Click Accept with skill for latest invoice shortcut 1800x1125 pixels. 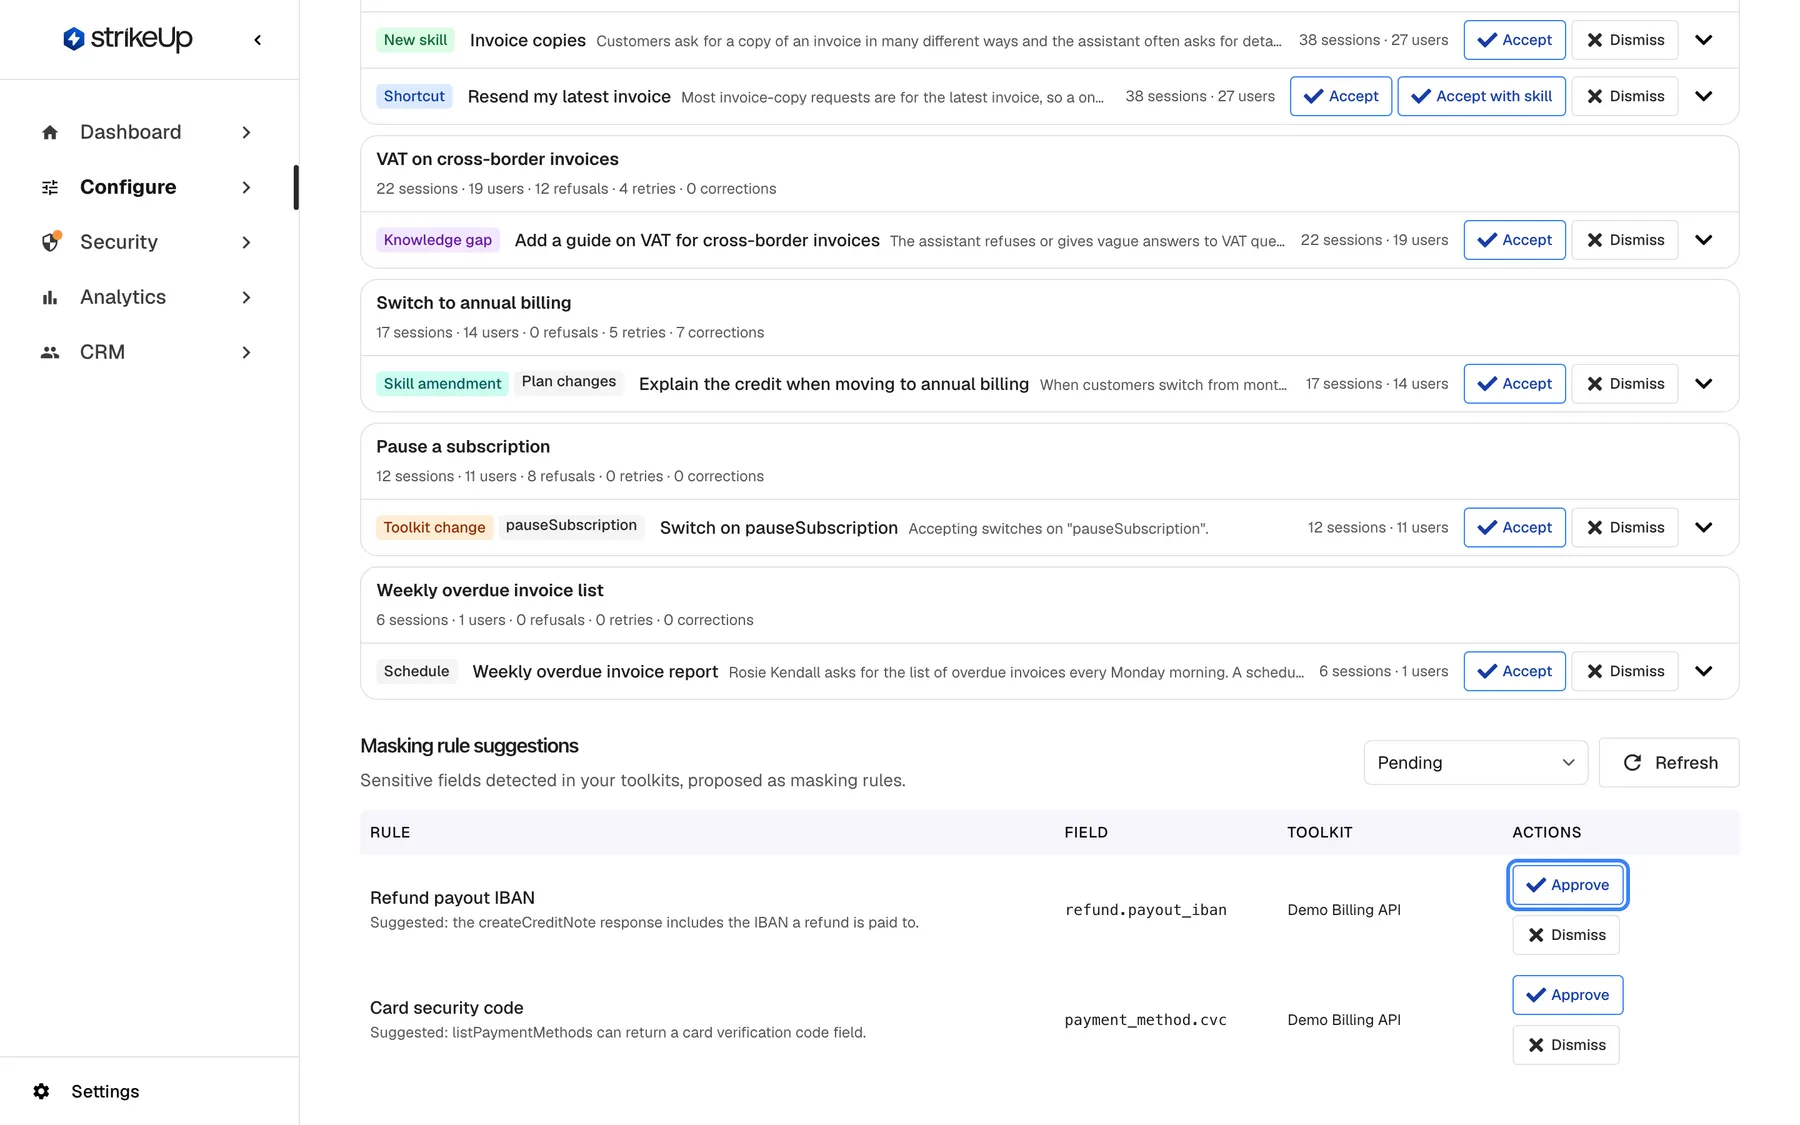[x=1481, y=96]
